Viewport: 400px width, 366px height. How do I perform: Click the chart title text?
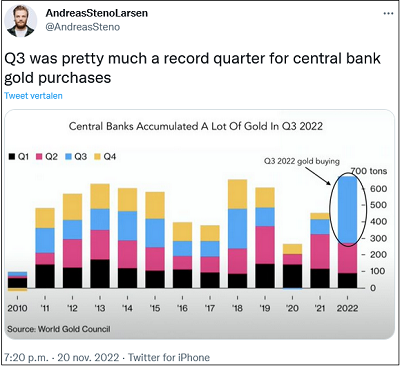196,126
